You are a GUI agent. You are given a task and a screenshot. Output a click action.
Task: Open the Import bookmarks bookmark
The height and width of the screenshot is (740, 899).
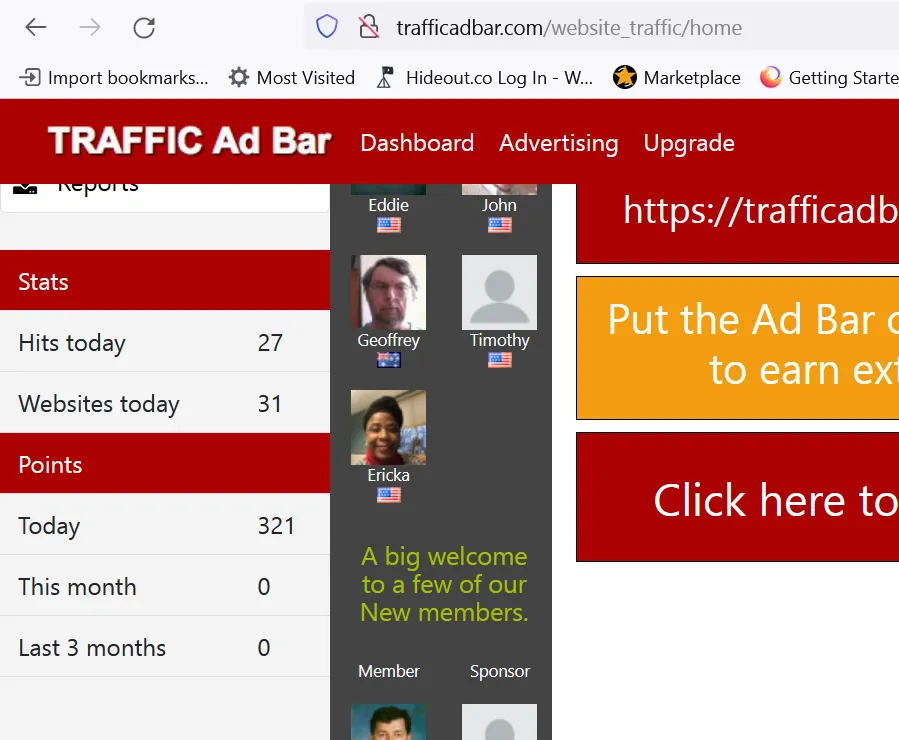(x=114, y=77)
